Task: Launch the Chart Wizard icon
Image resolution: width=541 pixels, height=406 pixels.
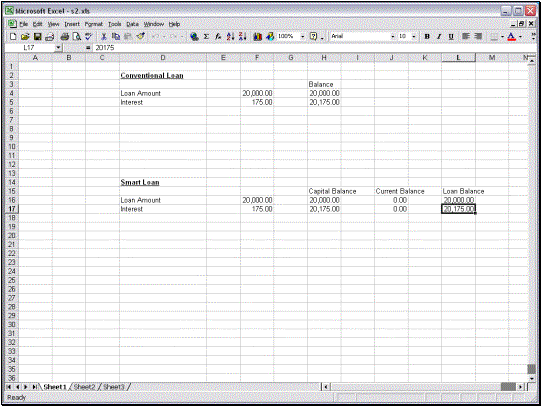Action: (257, 36)
